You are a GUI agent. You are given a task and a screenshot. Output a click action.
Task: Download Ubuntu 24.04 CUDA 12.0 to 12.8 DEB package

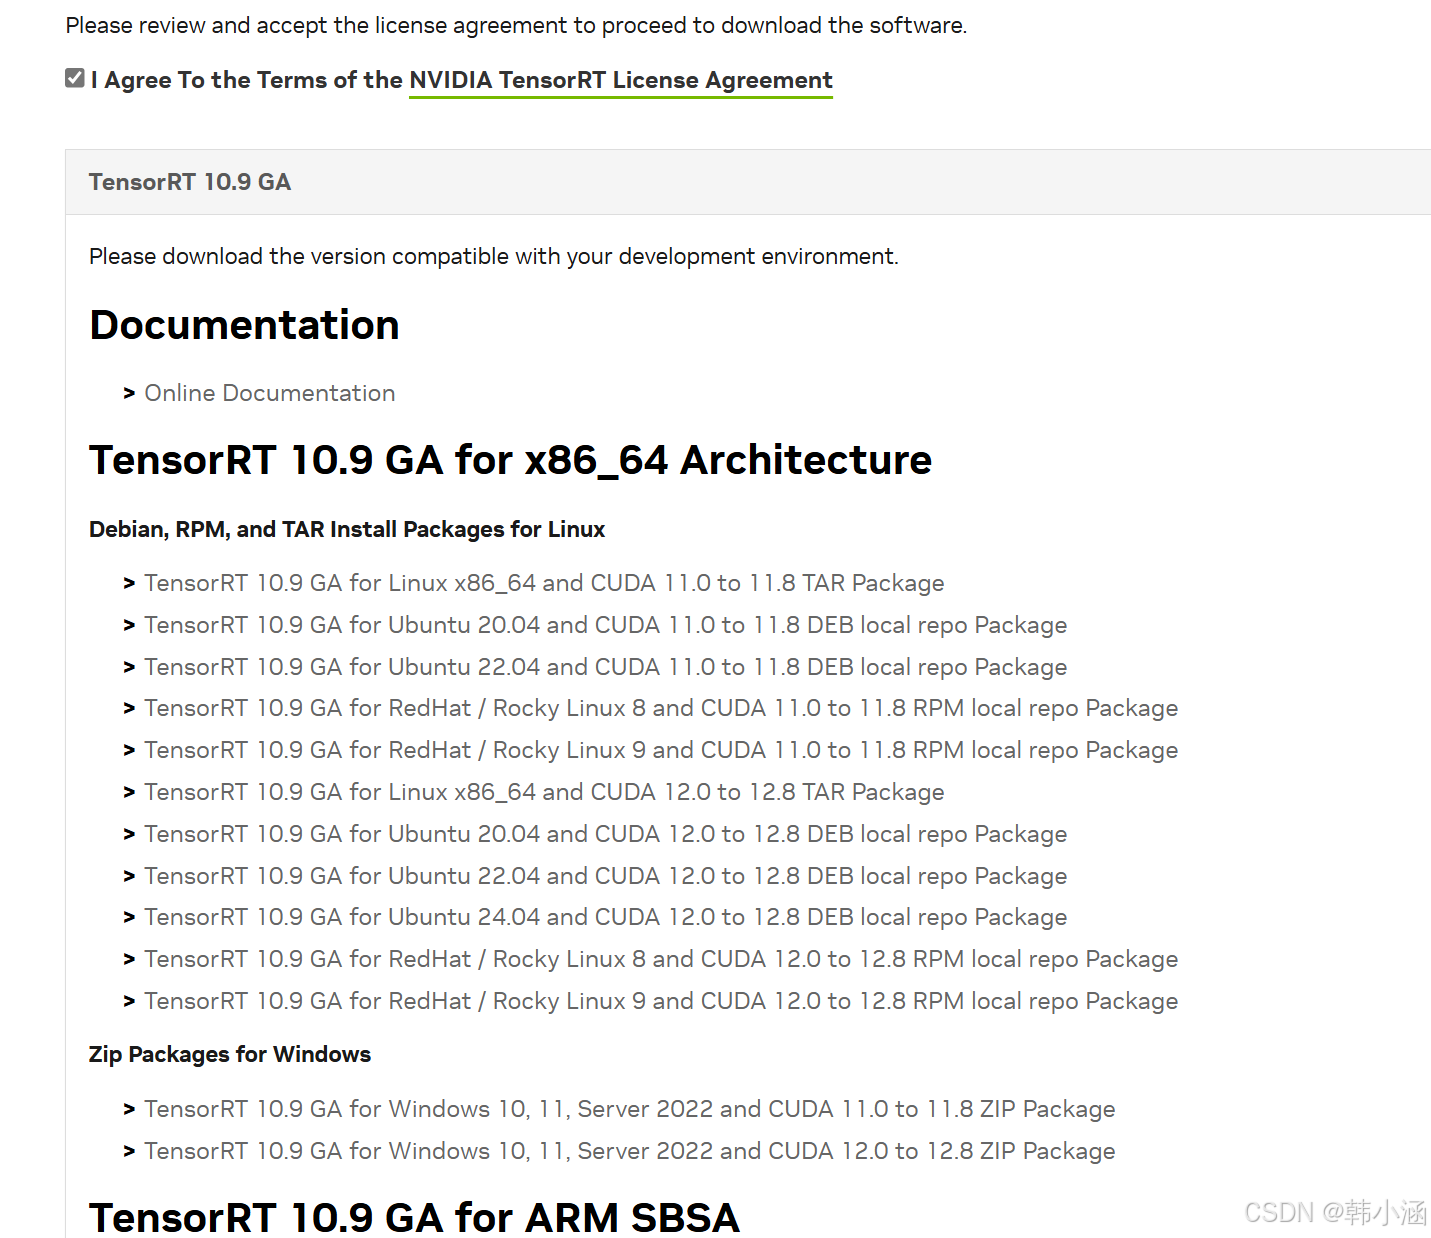pyautogui.click(x=606, y=917)
